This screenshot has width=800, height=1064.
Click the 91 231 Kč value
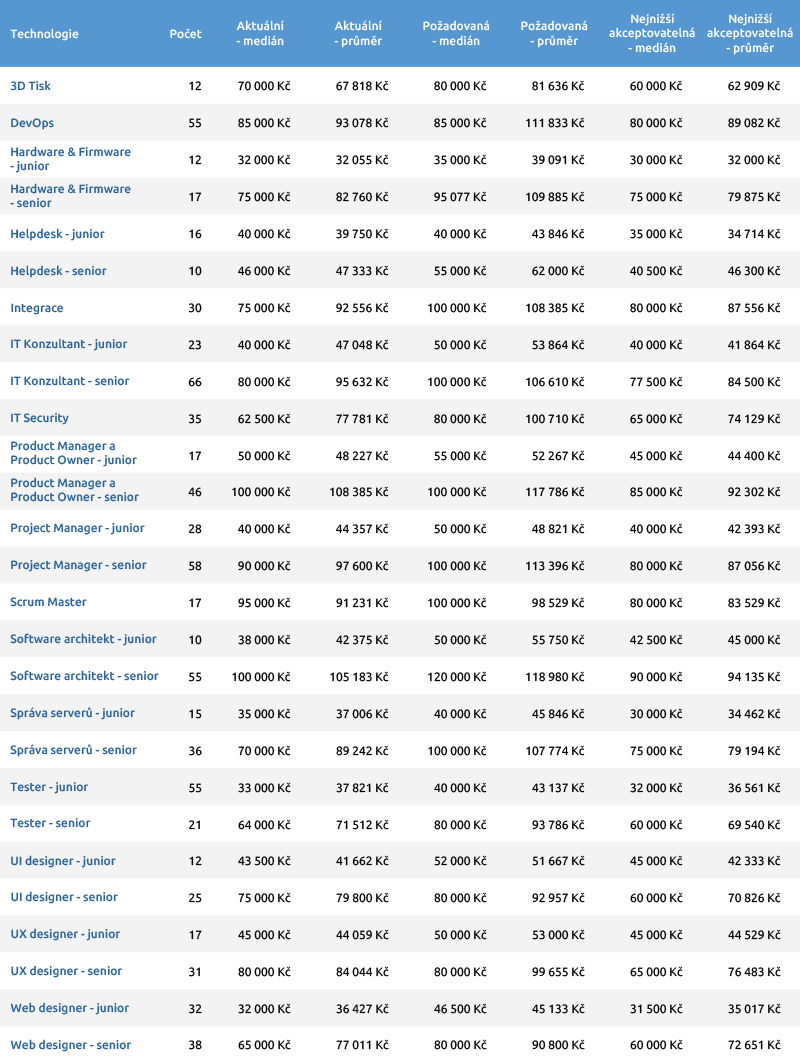point(362,603)
